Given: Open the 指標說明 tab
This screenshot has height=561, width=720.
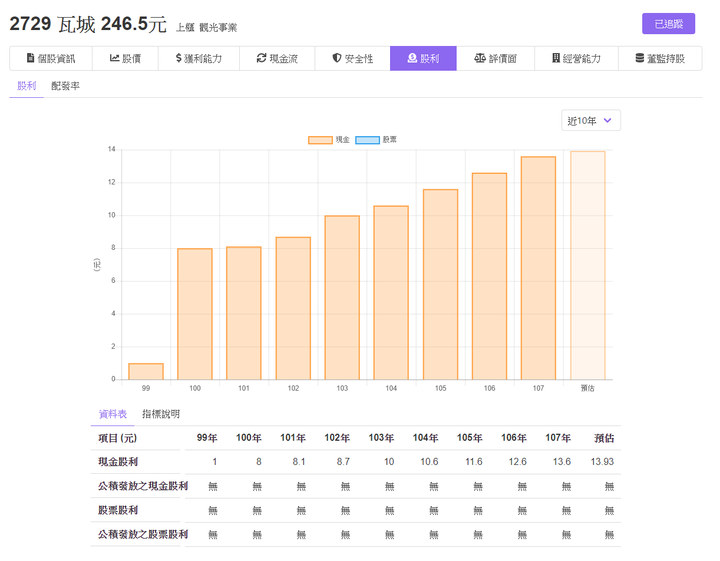Looking at the screenshot, I should coord(161,414).
